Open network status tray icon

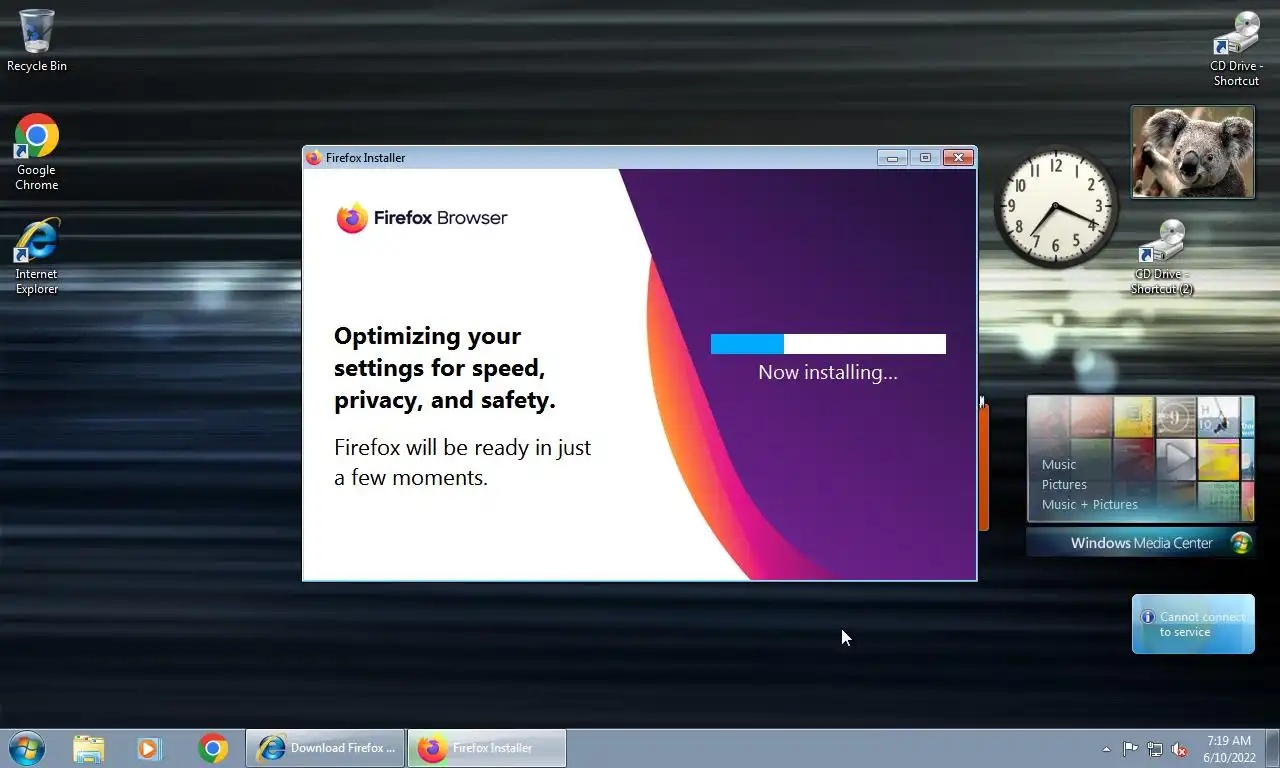1155,749
